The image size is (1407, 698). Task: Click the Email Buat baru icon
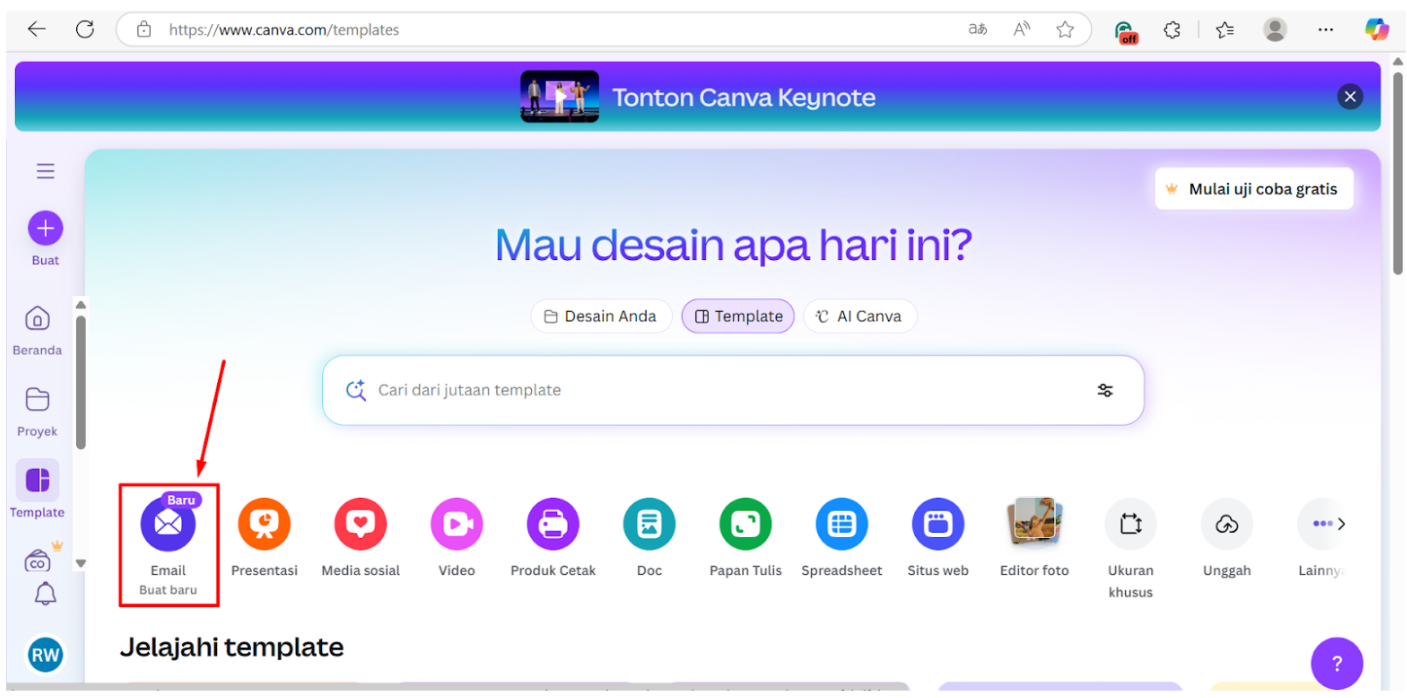click(168, 523)
